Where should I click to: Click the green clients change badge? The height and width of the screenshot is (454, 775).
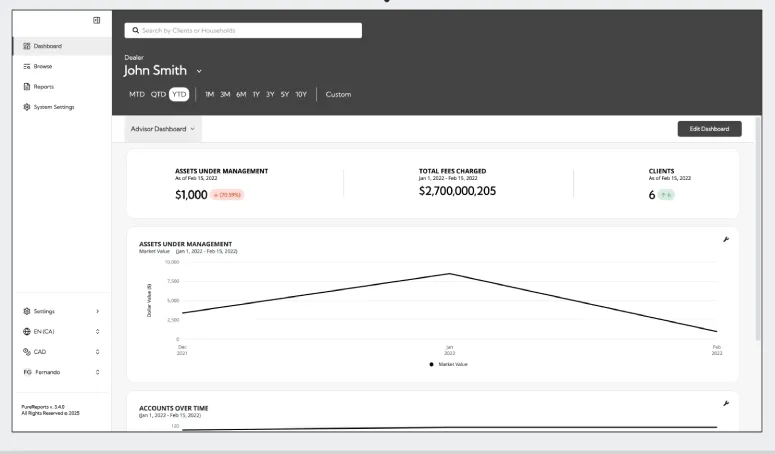(666, 195)
